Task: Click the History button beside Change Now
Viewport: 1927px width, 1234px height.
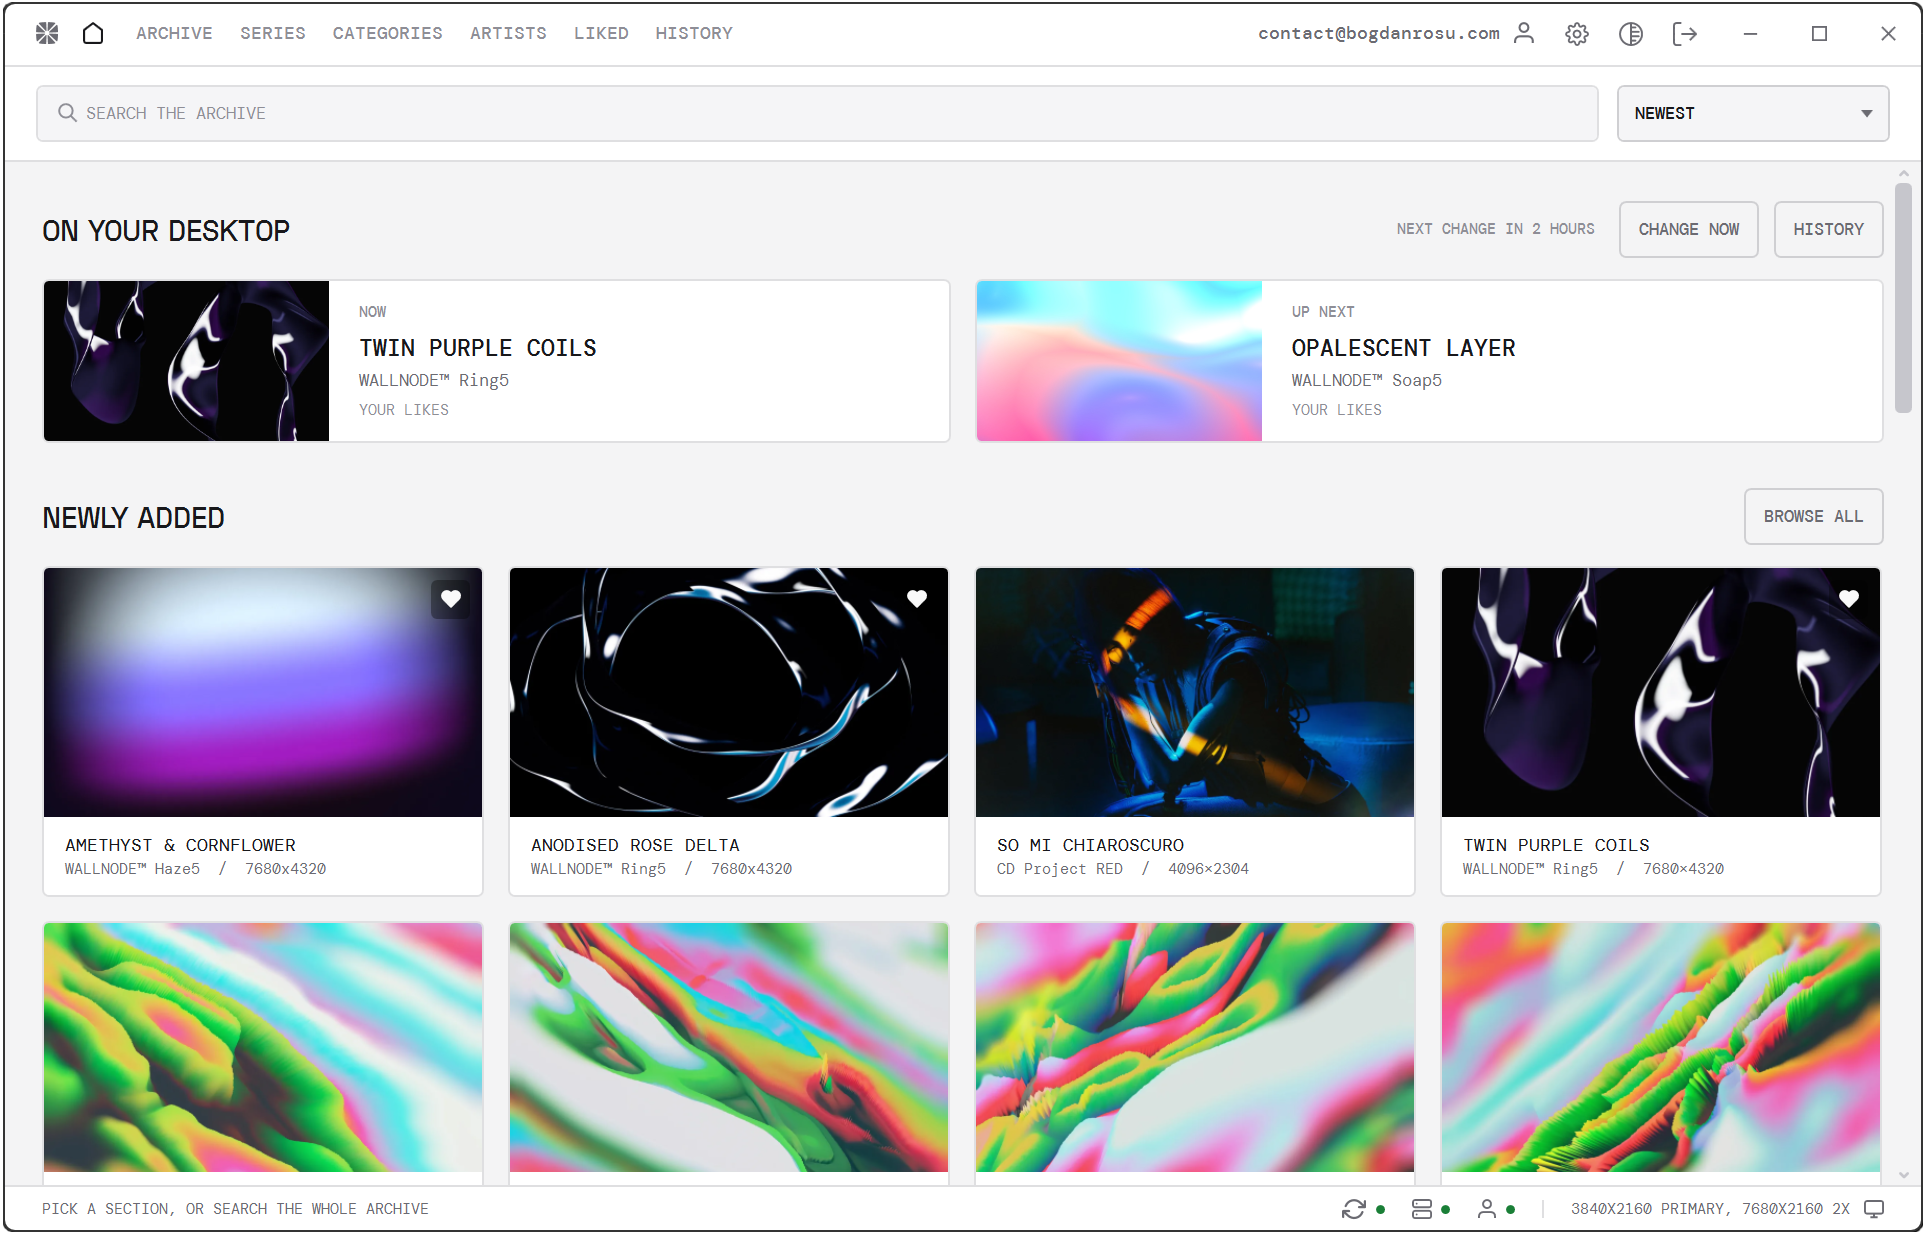Action: (x=1828, y=229)
